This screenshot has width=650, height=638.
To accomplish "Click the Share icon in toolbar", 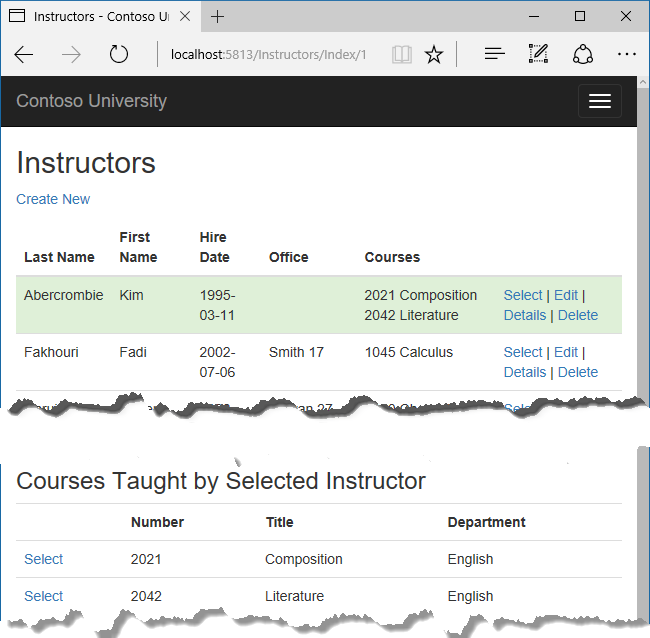I will (583, 55).
